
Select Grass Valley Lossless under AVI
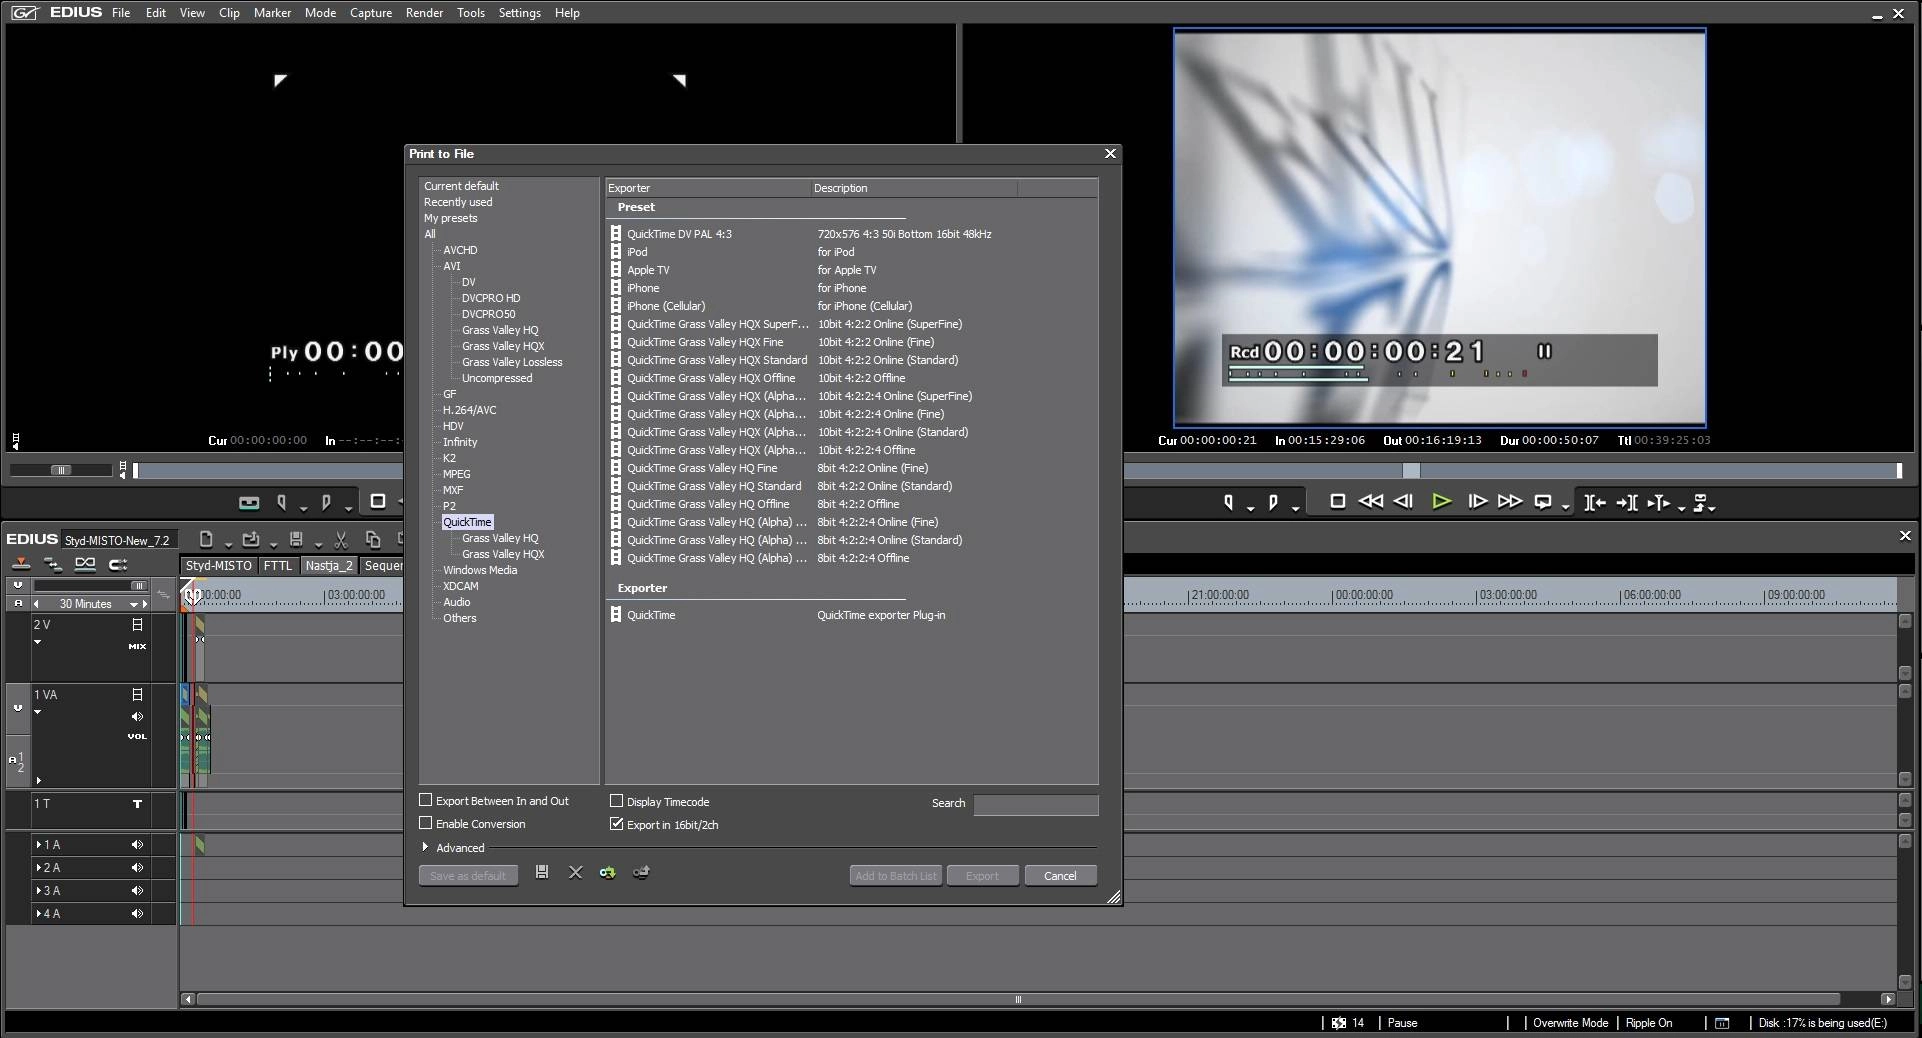[x=512, y=362]
